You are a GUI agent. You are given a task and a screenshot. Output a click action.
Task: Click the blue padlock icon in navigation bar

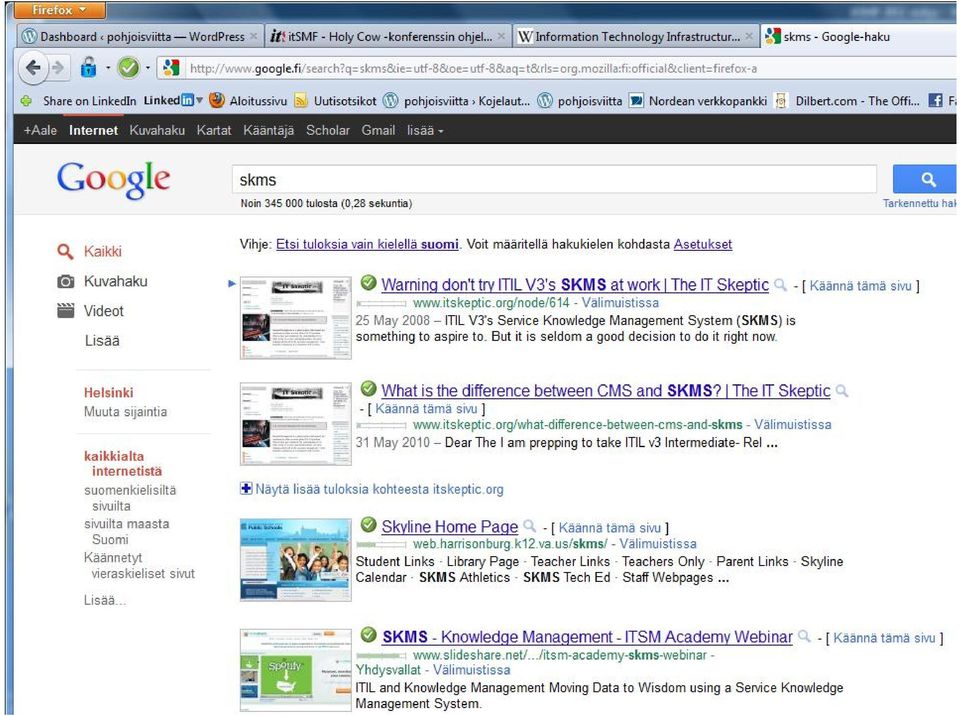pos(89,67)
